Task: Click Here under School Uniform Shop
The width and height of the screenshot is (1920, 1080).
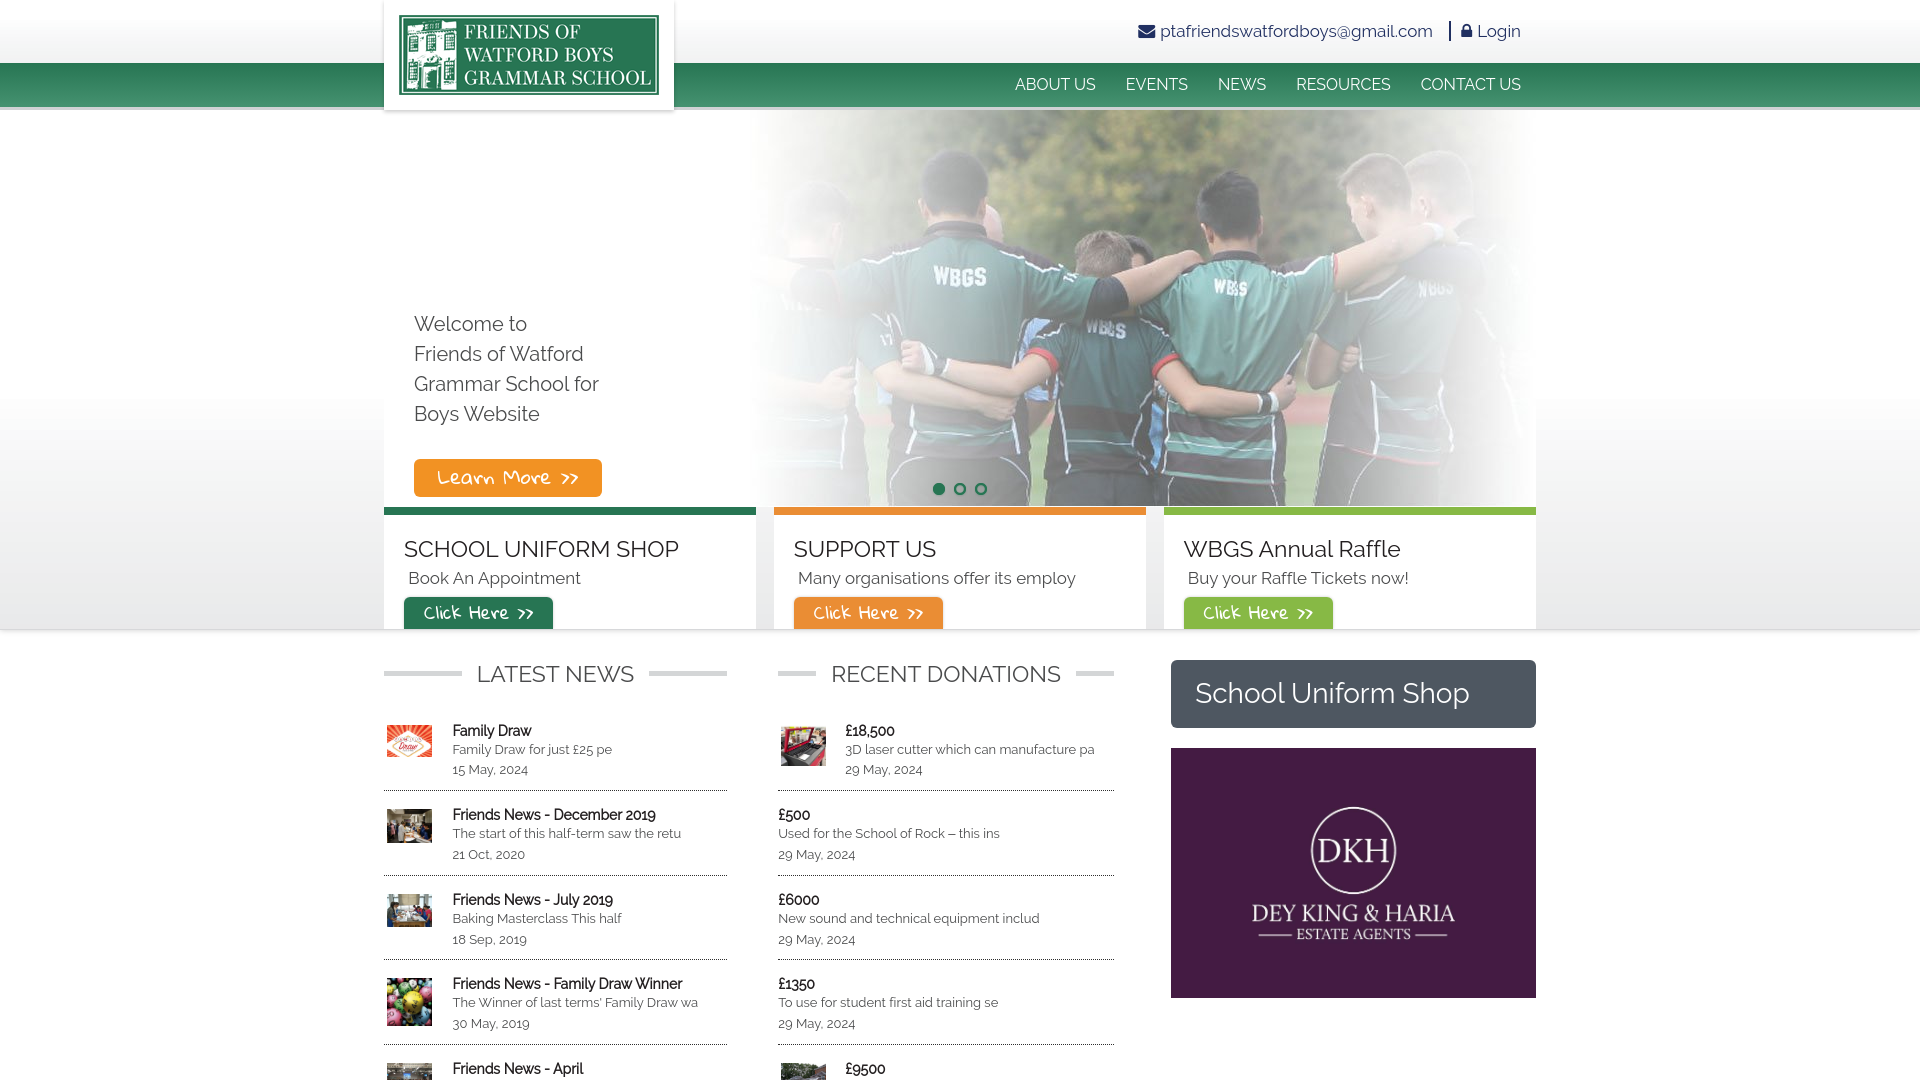Action: click(x=478, y=613)
